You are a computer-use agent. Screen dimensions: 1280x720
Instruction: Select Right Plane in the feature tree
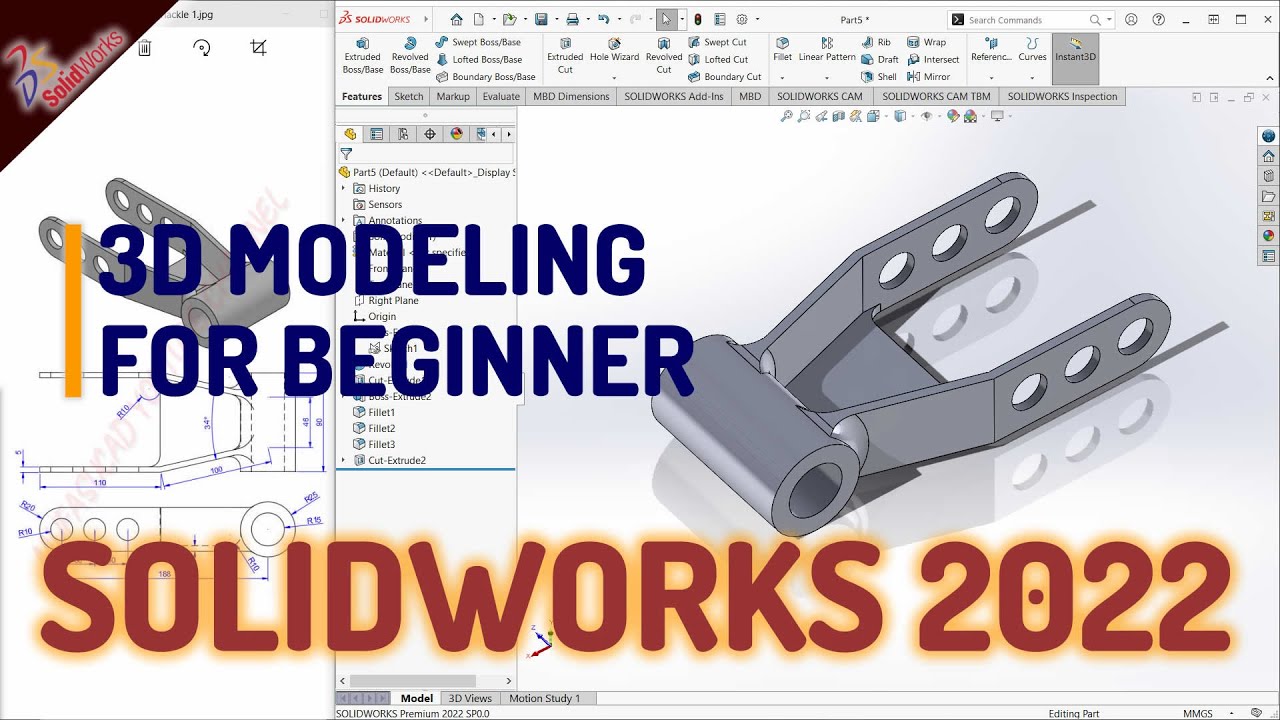coord(385,300)
